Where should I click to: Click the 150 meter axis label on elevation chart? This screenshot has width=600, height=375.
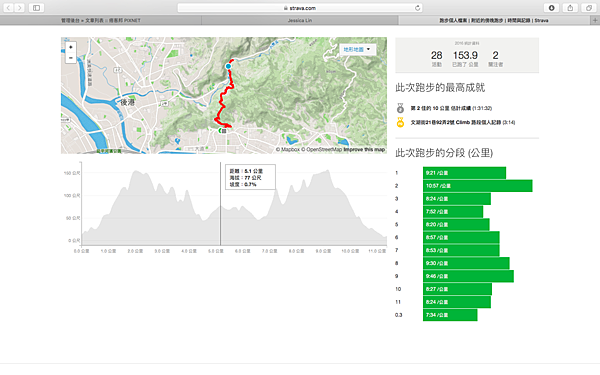click(x=72, y=173)
